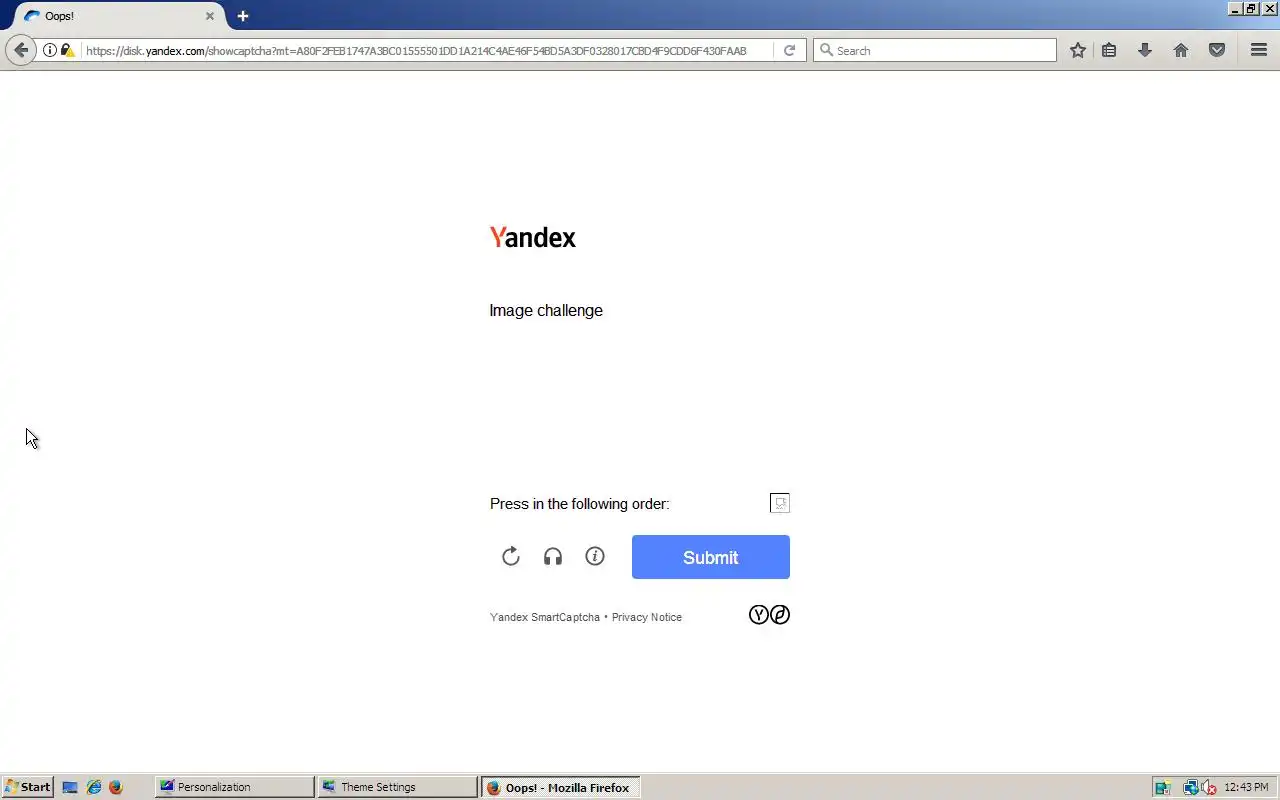Image resolution: width=1280 pixels, height=800 pixels.
Task: Click the network icon in system tray
Action: [1190, 787]
